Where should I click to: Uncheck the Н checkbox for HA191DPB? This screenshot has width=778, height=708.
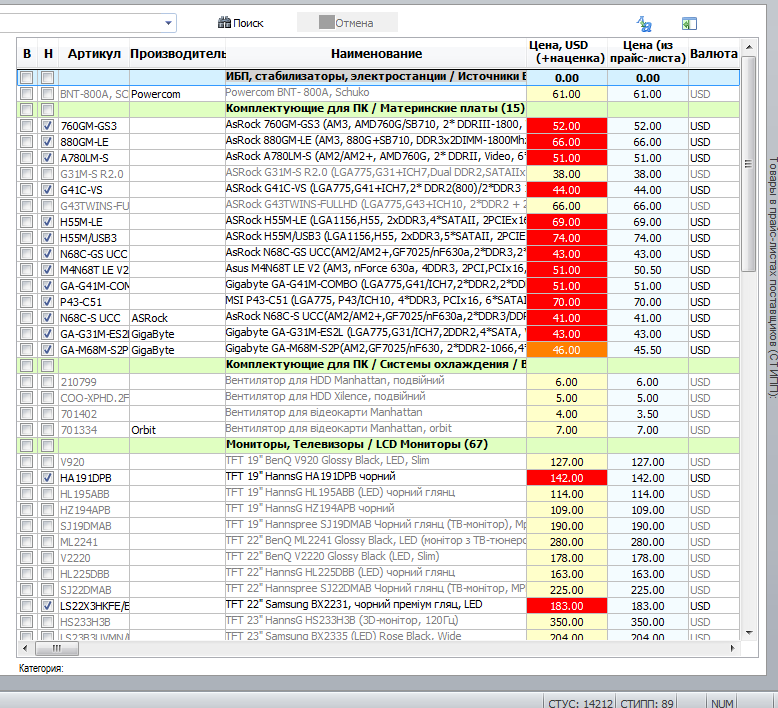coord(48,478)
